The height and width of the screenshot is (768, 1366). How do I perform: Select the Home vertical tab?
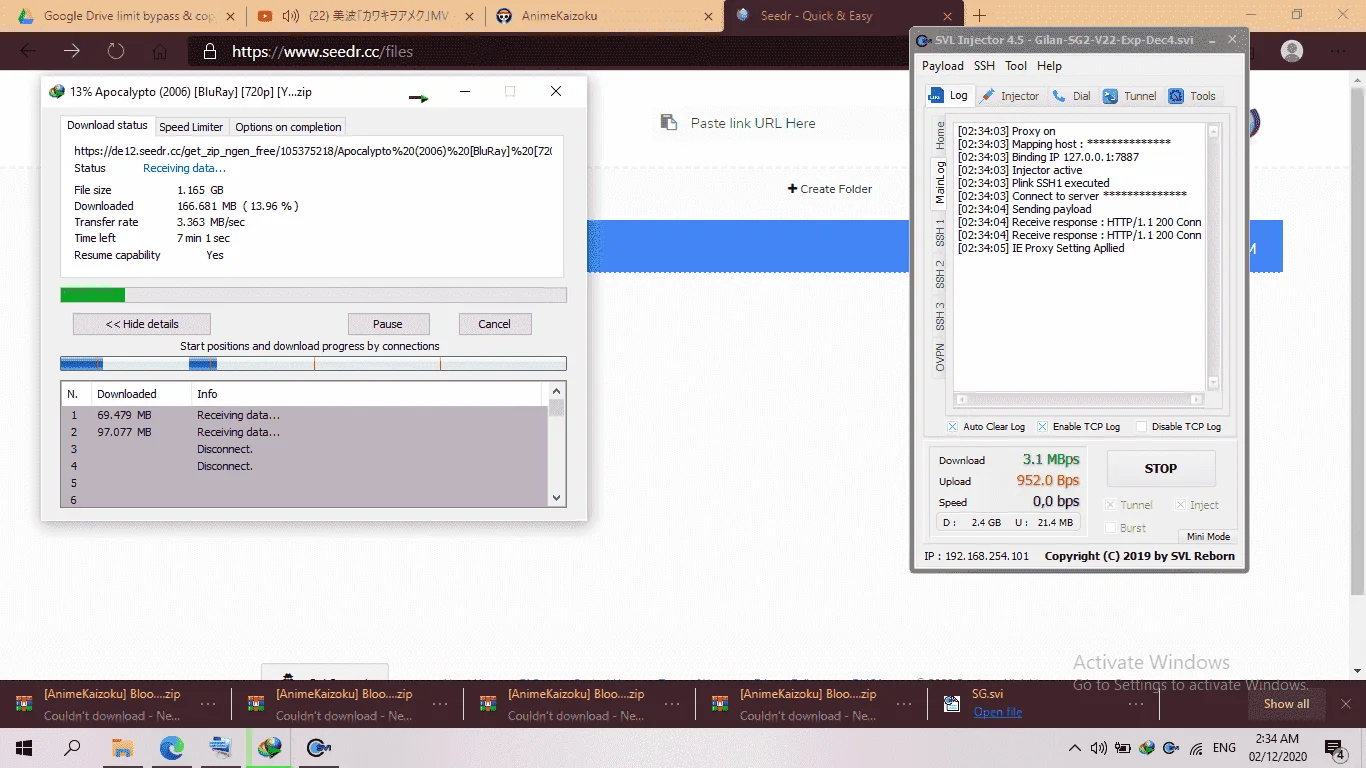point(940,135)
